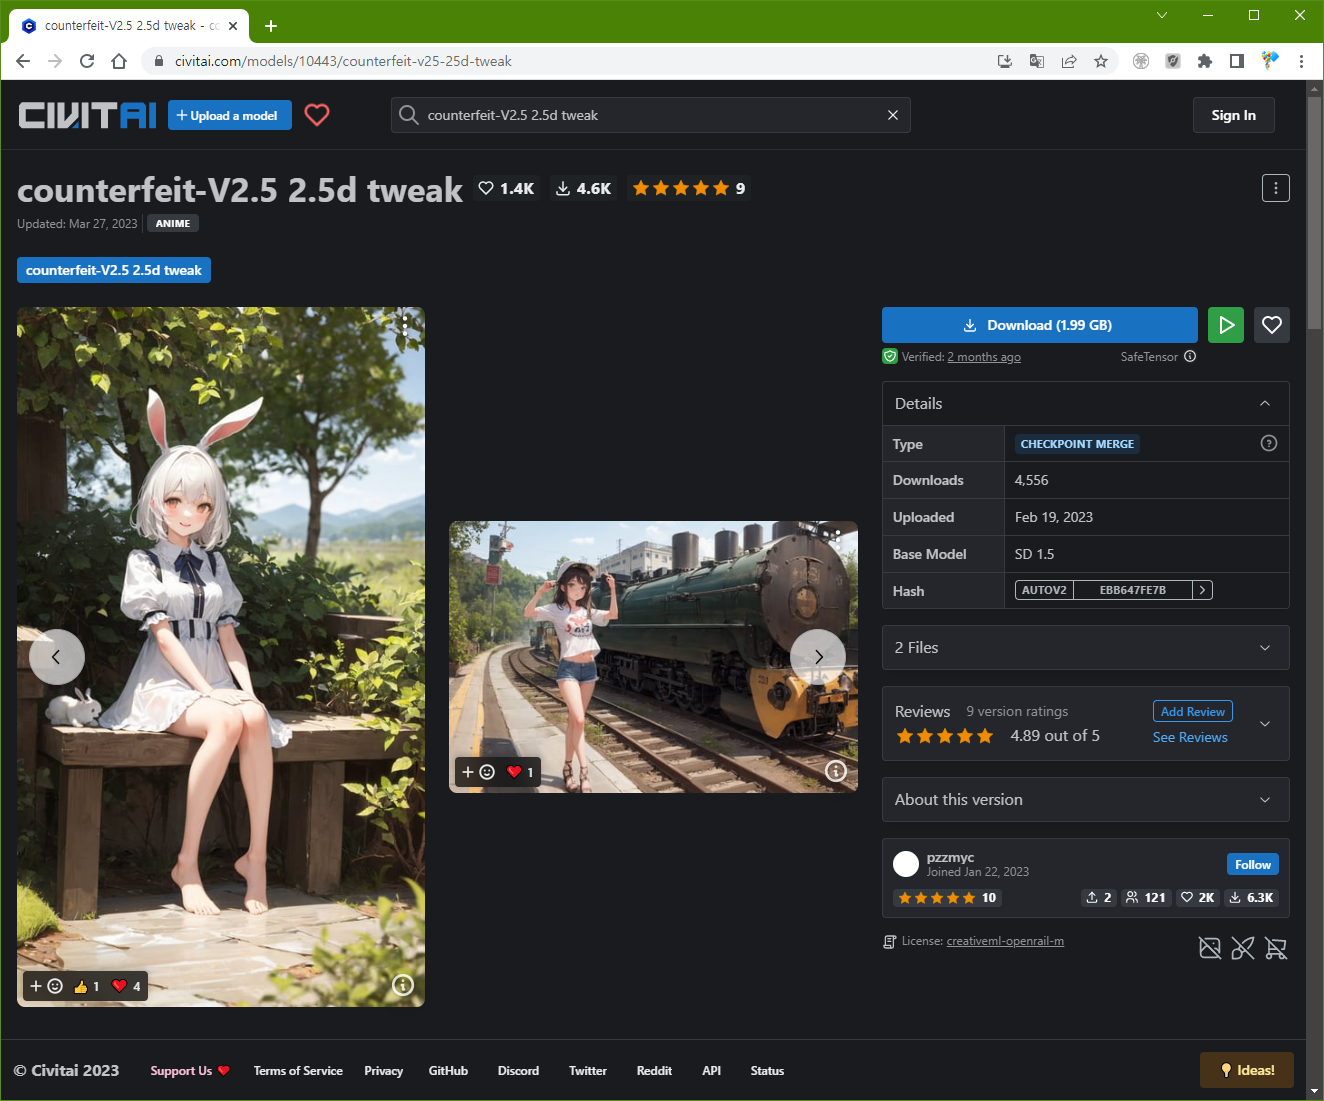
Task: Open the tab search dropdown in title bar
Action: [x=1162, y=15]
